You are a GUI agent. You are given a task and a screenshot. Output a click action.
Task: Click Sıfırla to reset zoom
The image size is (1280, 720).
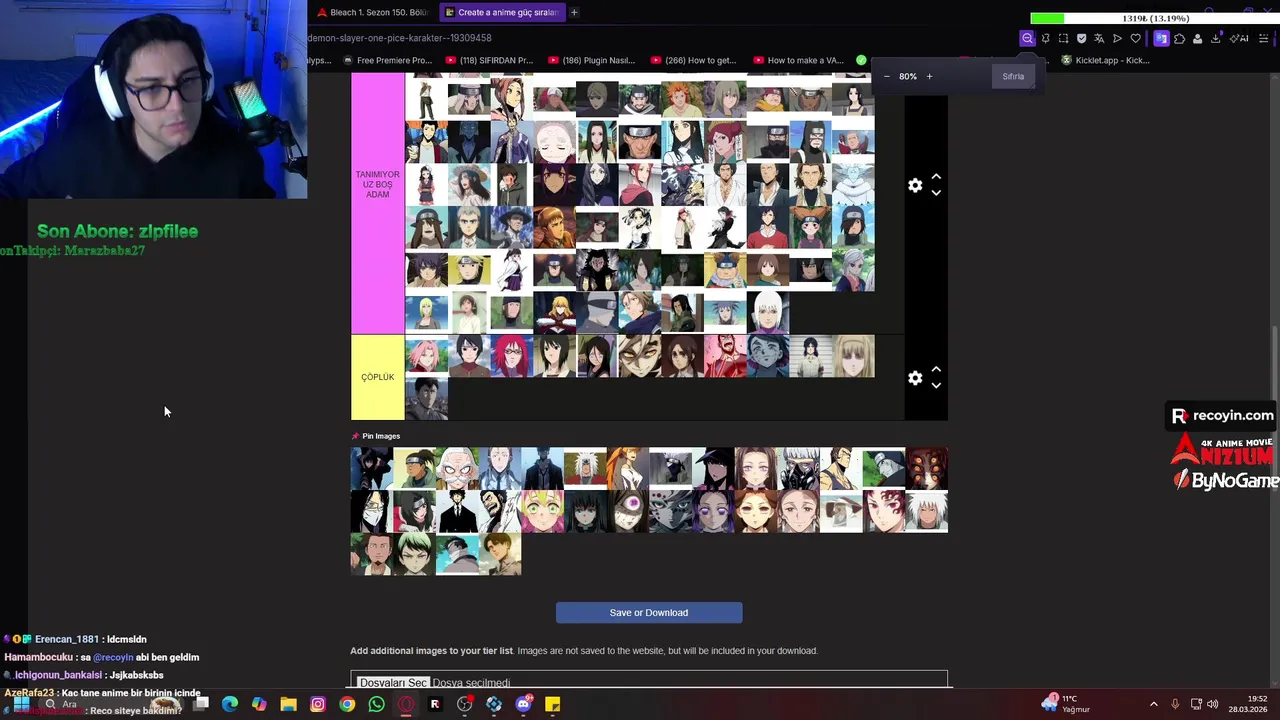click(1013, 76)
